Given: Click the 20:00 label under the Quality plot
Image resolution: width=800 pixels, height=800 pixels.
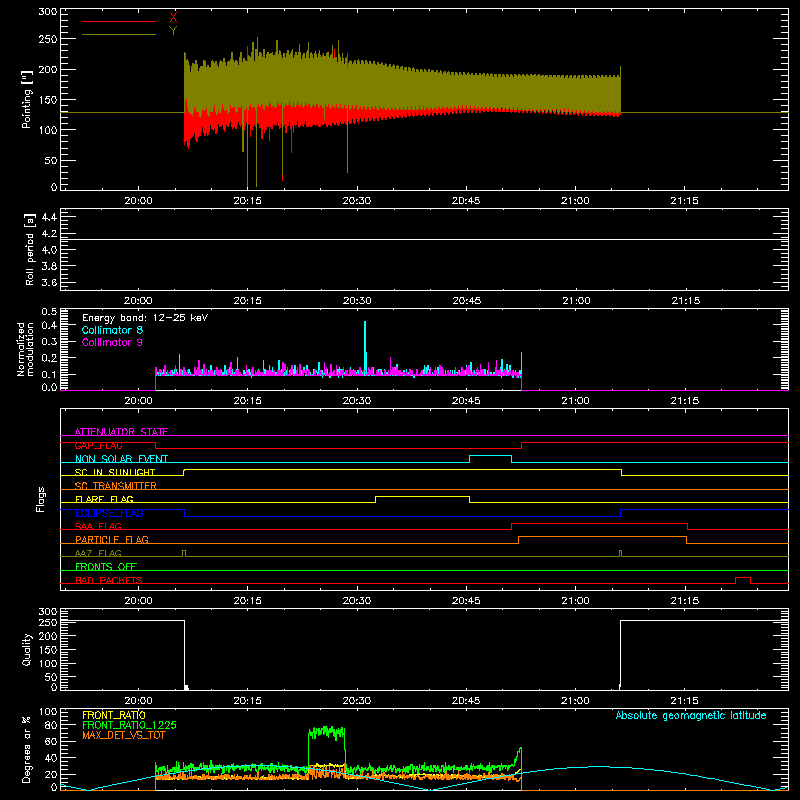Looking at the screenshot, I should [x=138, y=701].
